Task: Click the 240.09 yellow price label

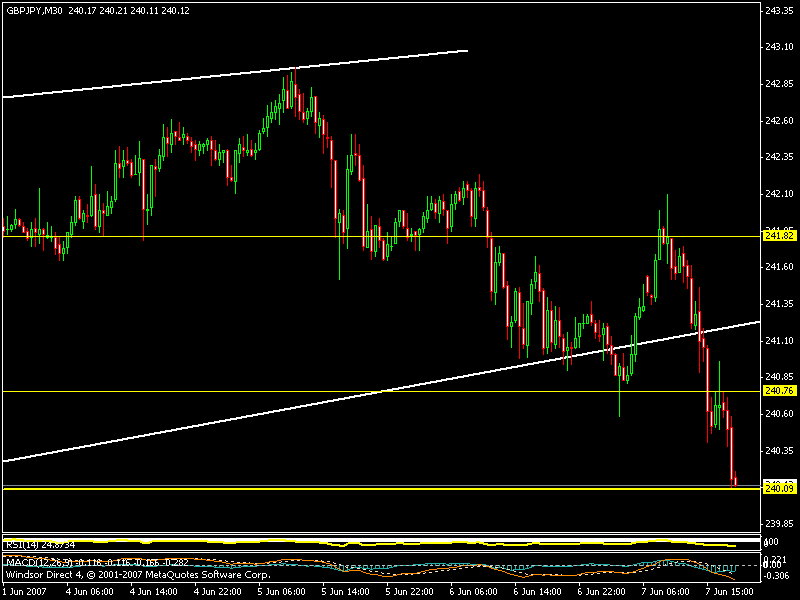Action: point(778,489)
